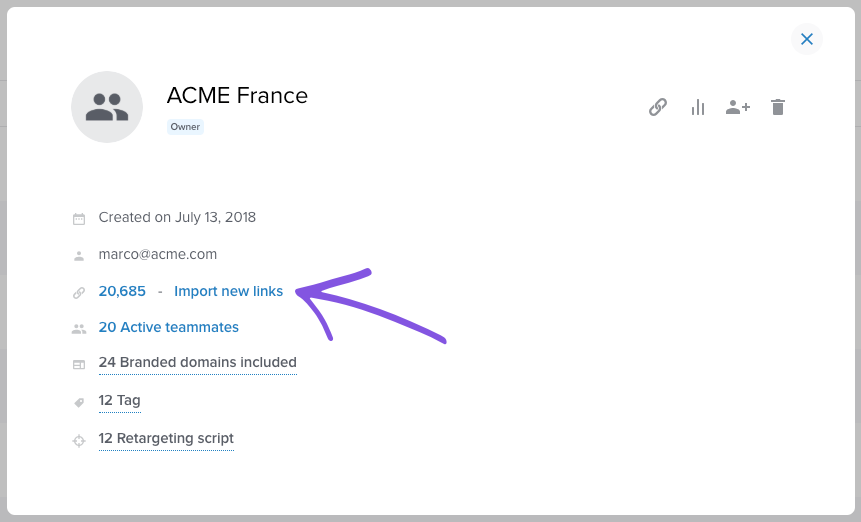This screenshot has width=861, height=522.
Task: Open the 20,685 links count
Action: pos(122,291)
